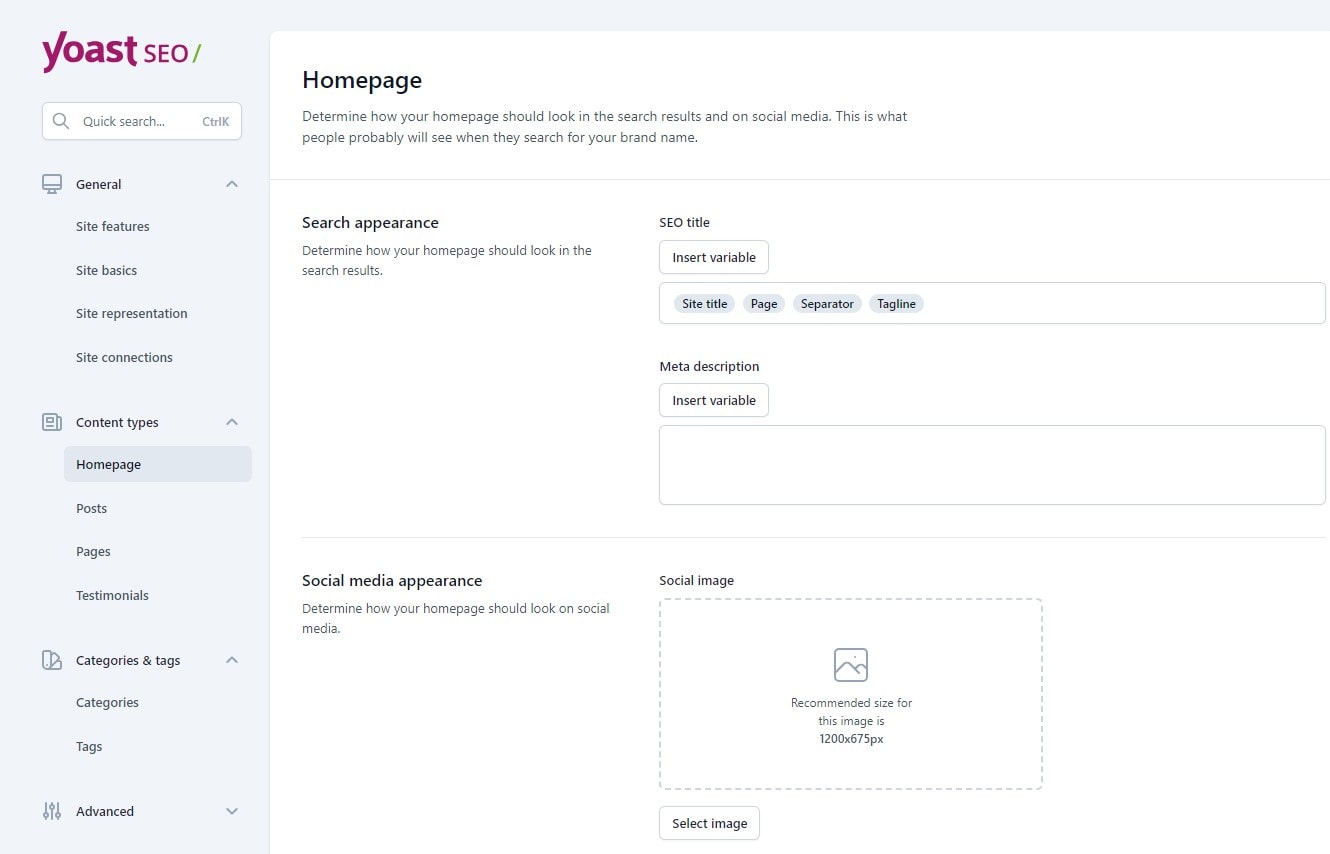Open Tags settings
This screenshot has height=854, width=1330.
pos(89,746)
